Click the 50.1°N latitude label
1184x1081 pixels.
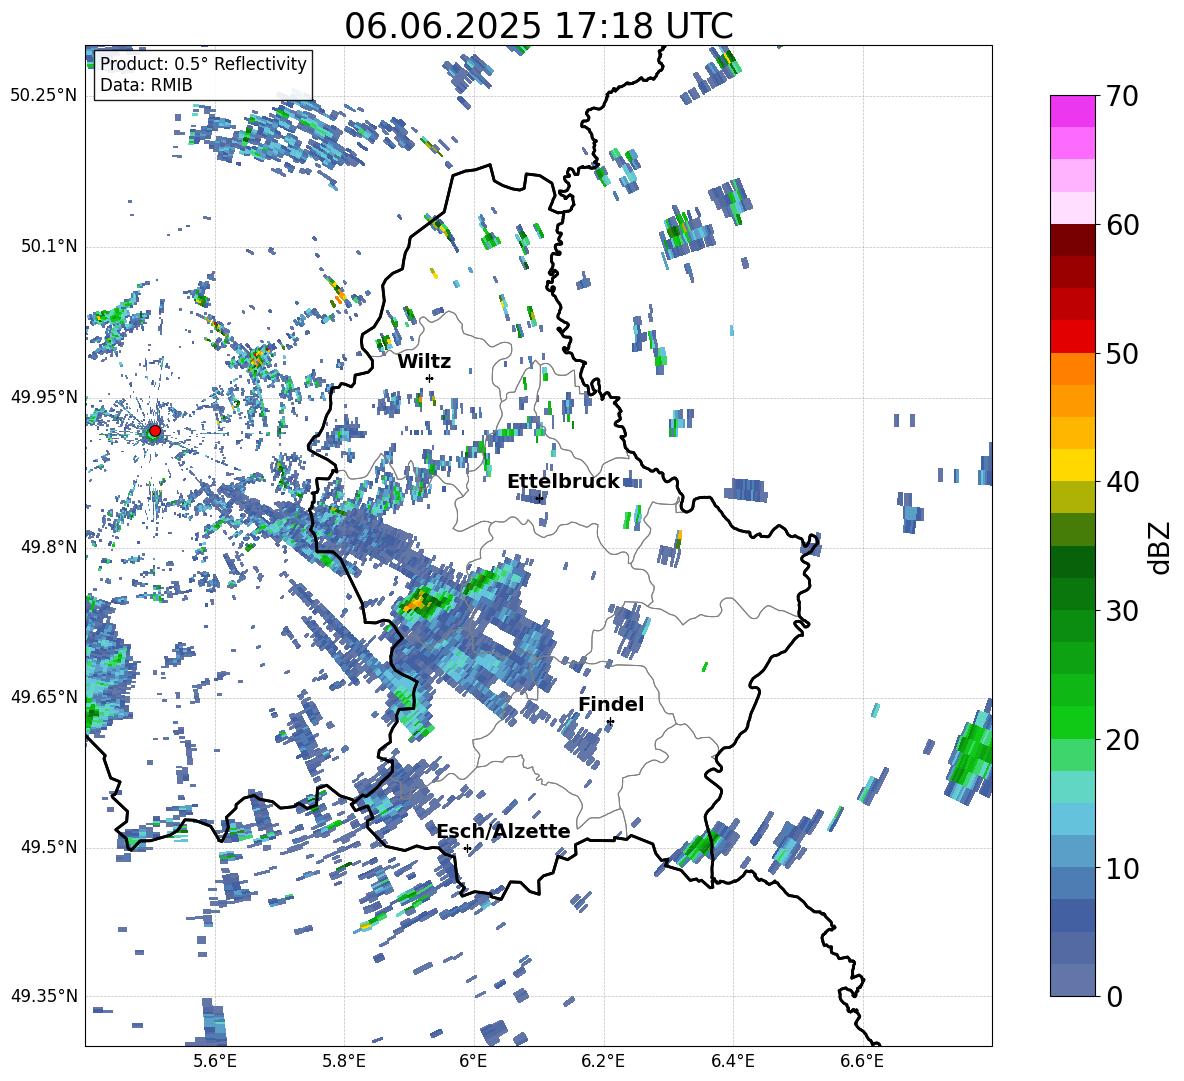coord(49,246)
